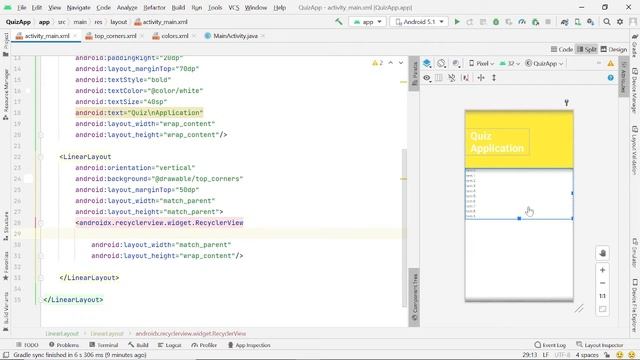Click the design surface layers icon
This screenshot has height=360, width=640.
(427, 63)
